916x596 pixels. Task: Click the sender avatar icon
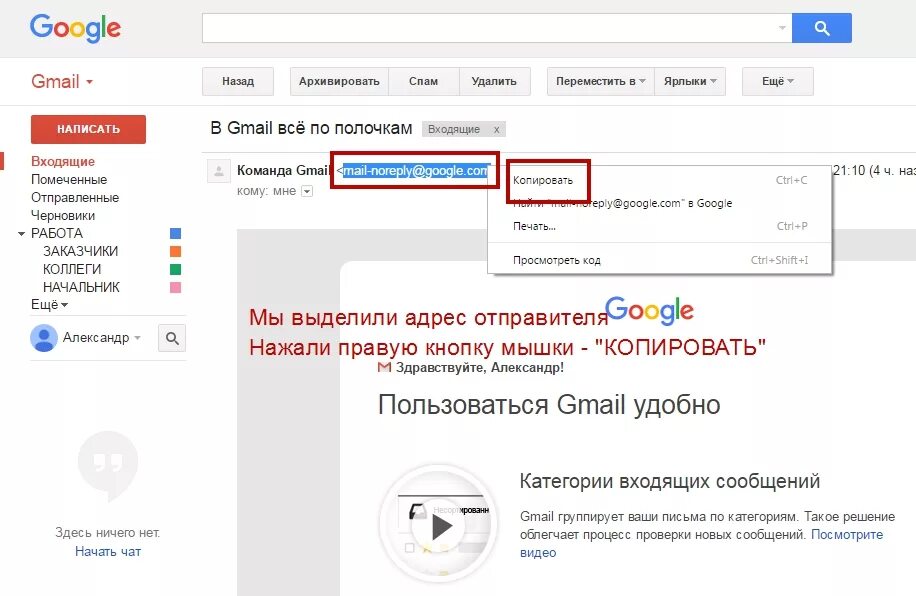pyautogui.click(x=219, y=171)
